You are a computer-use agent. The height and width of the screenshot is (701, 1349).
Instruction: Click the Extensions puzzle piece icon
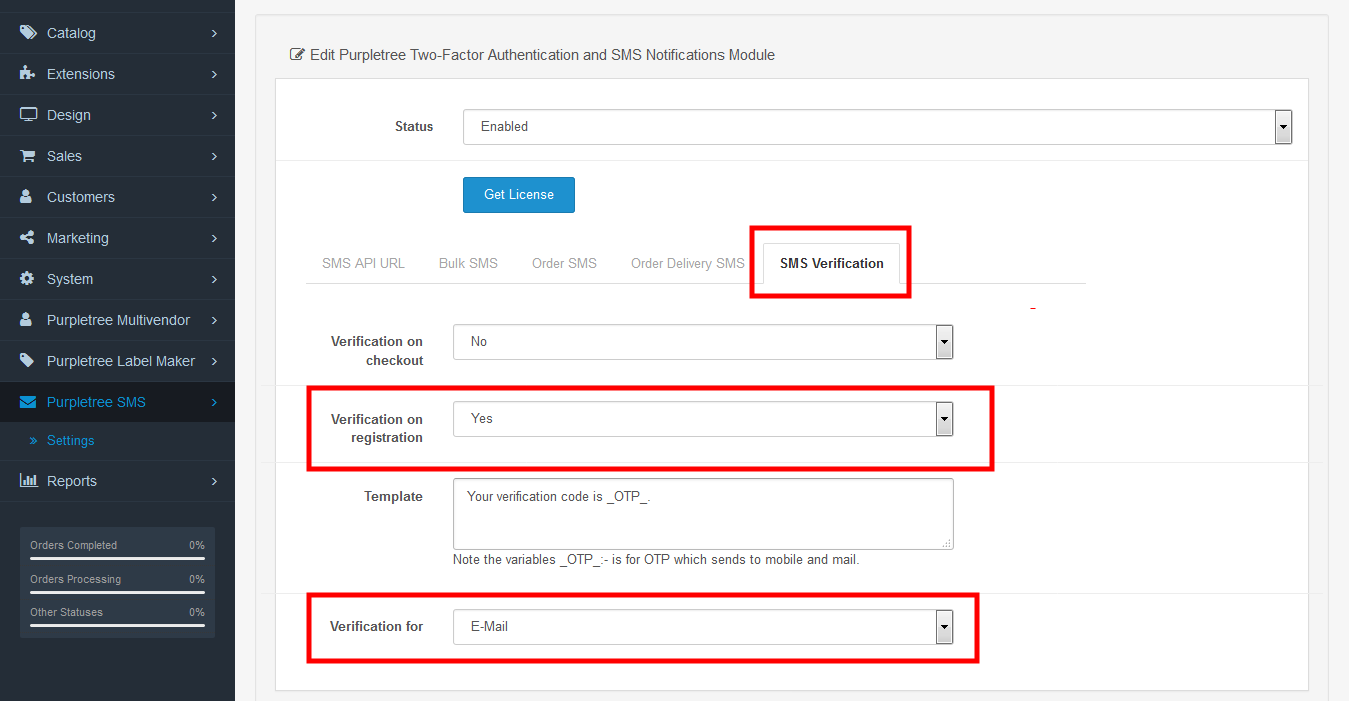pyautogui.click(x=28, y=74)
